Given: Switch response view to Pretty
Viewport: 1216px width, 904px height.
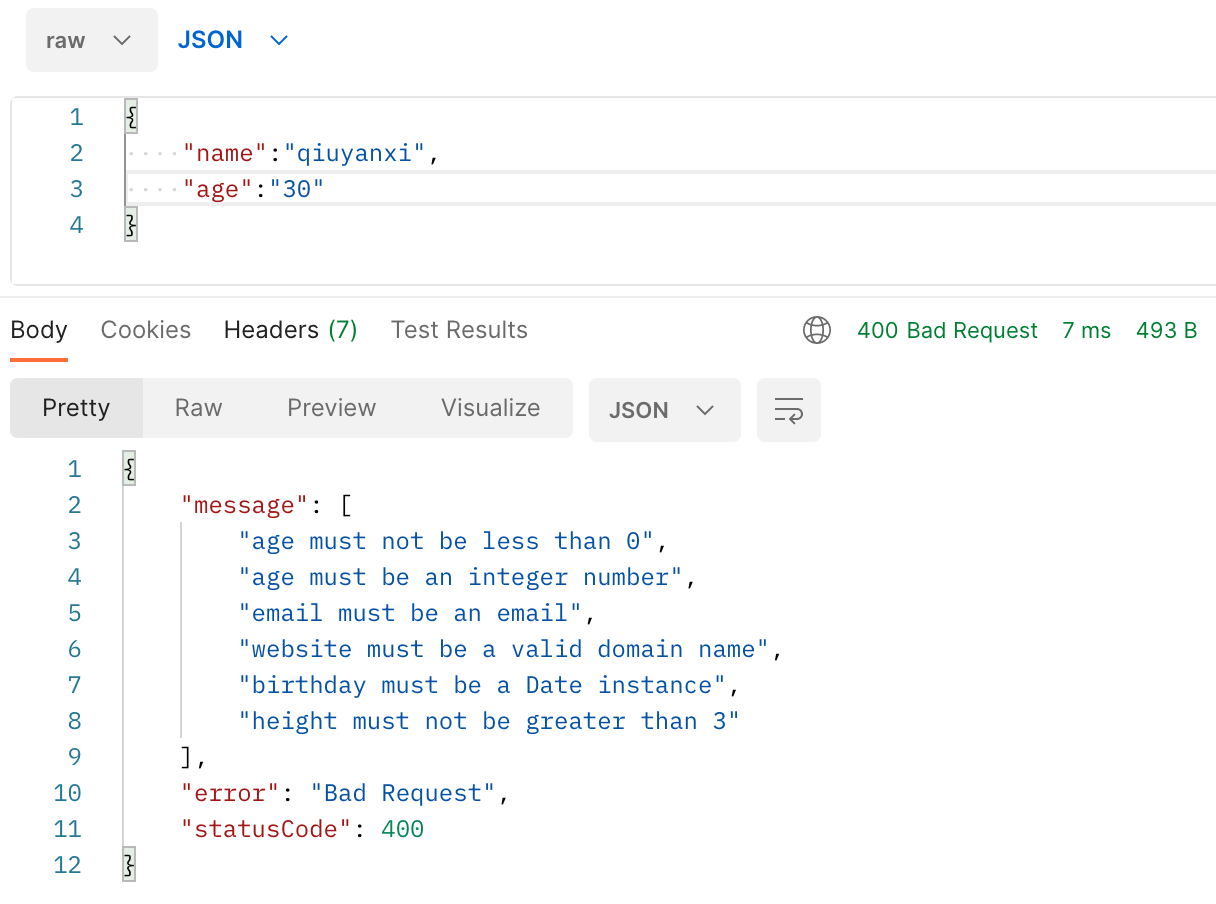Looking at the screenshot, I should [76, 408].
